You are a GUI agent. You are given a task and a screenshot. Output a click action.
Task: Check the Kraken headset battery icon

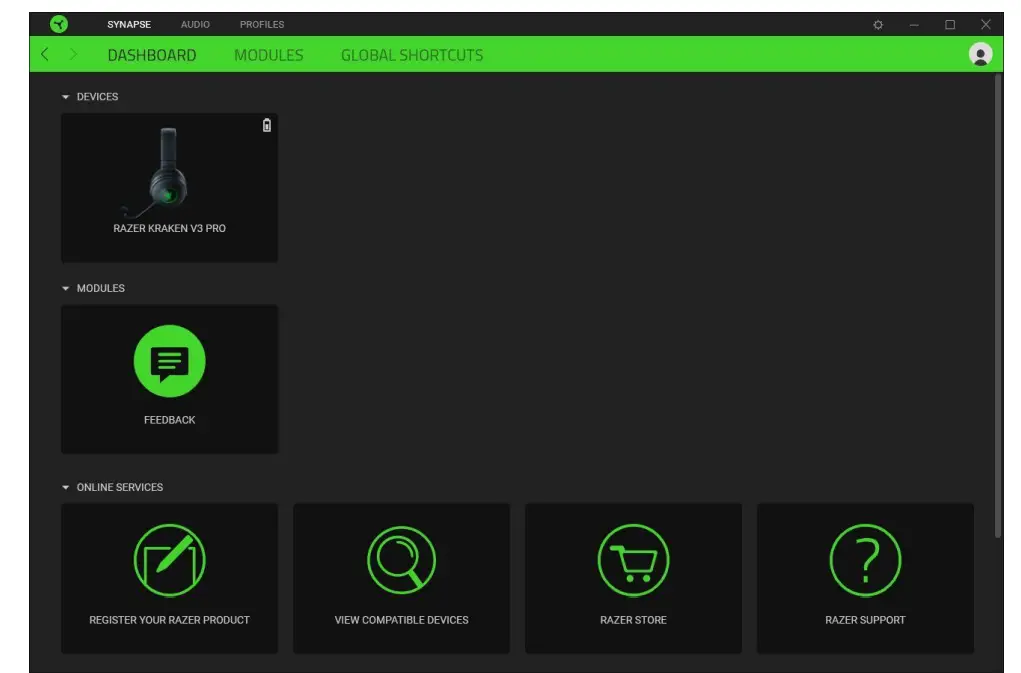click(267, 125)
